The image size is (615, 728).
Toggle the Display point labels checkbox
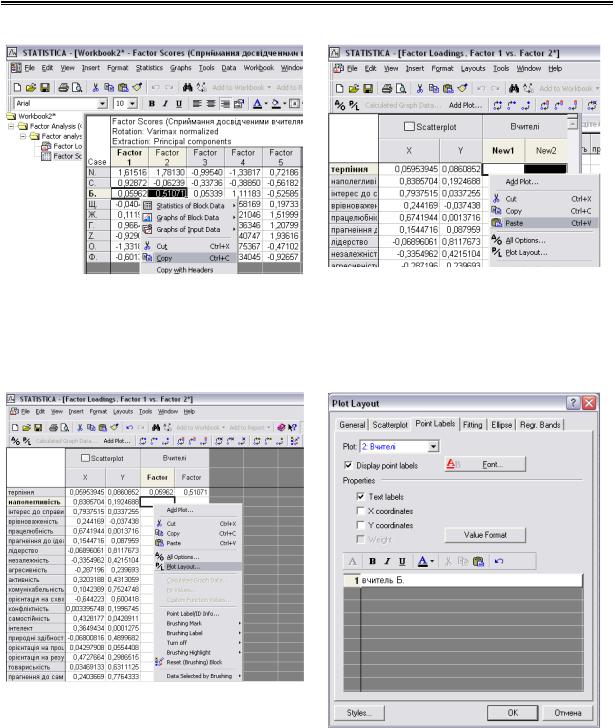click(x=348, y=465)
